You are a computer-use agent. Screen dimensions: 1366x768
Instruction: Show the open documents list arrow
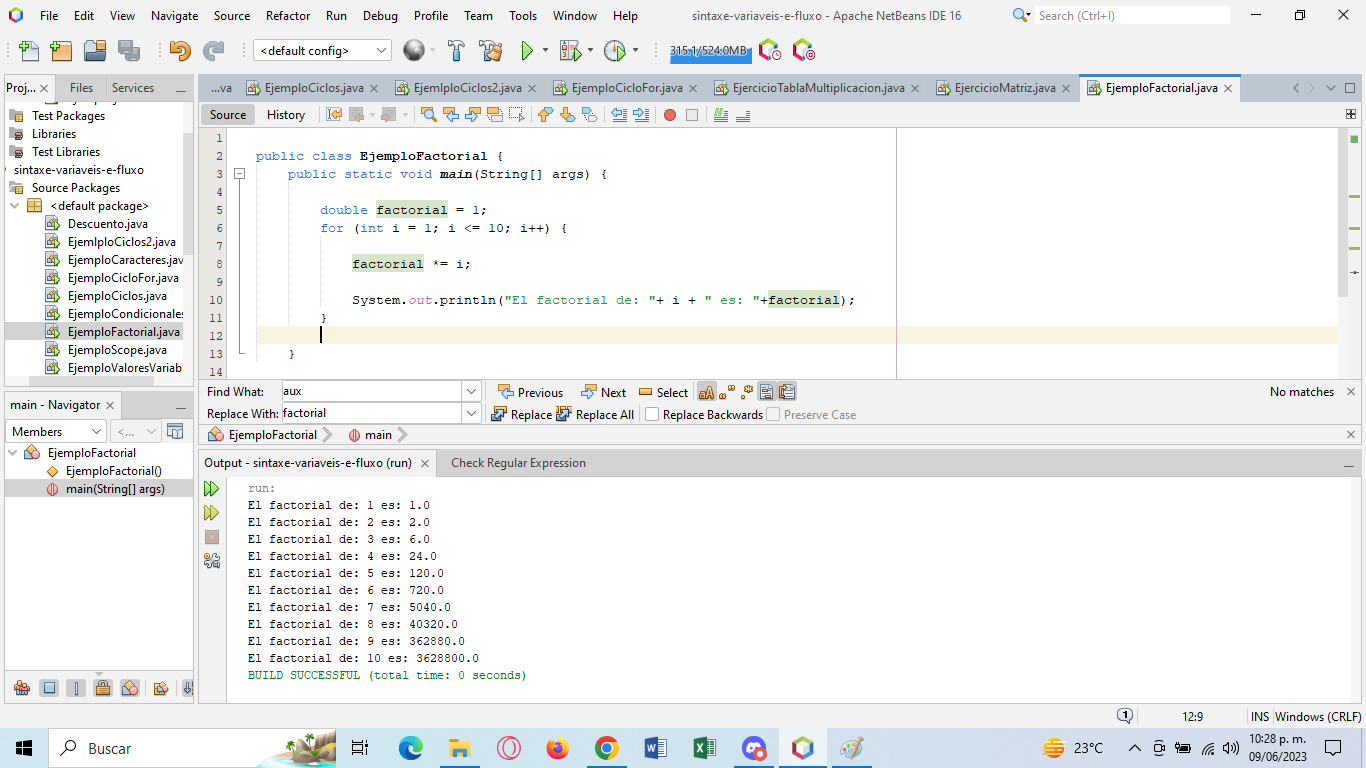point(1330,88)
